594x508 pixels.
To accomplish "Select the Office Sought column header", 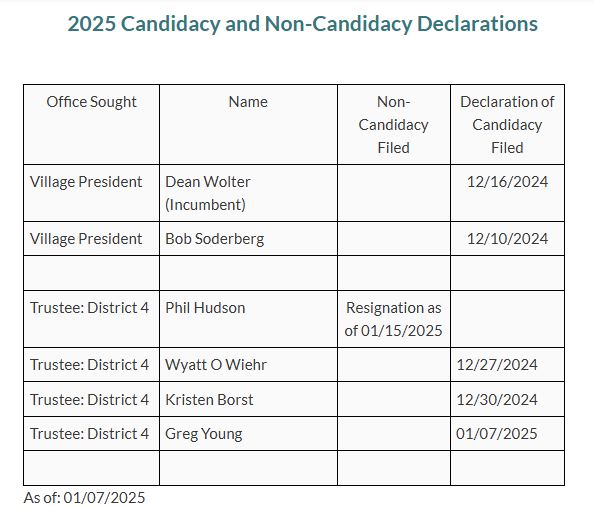I will (x=91, y=125).
